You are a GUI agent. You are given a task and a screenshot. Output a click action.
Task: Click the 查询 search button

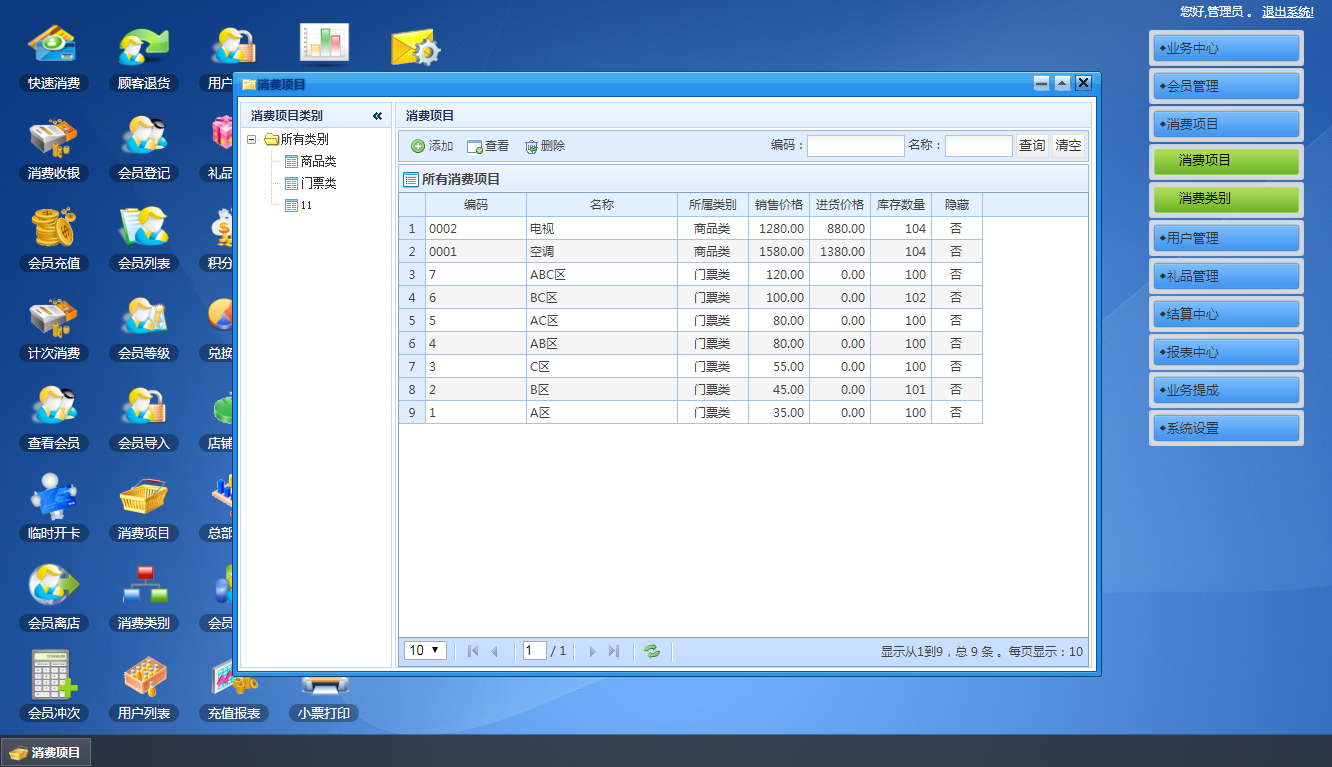[x=1032, y=146]
